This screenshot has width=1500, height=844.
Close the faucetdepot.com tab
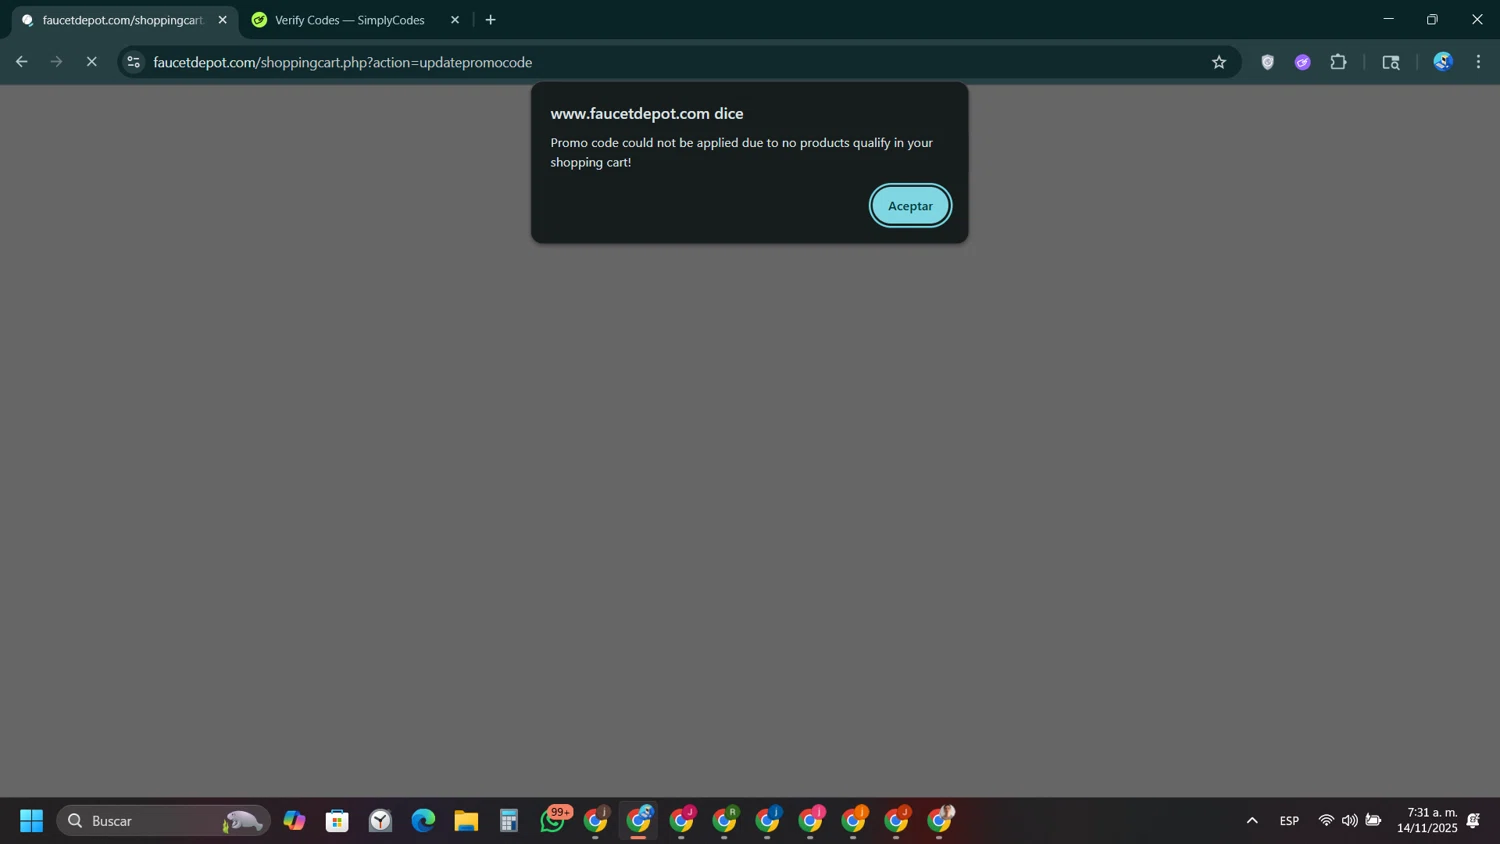(x=222, y=20)
